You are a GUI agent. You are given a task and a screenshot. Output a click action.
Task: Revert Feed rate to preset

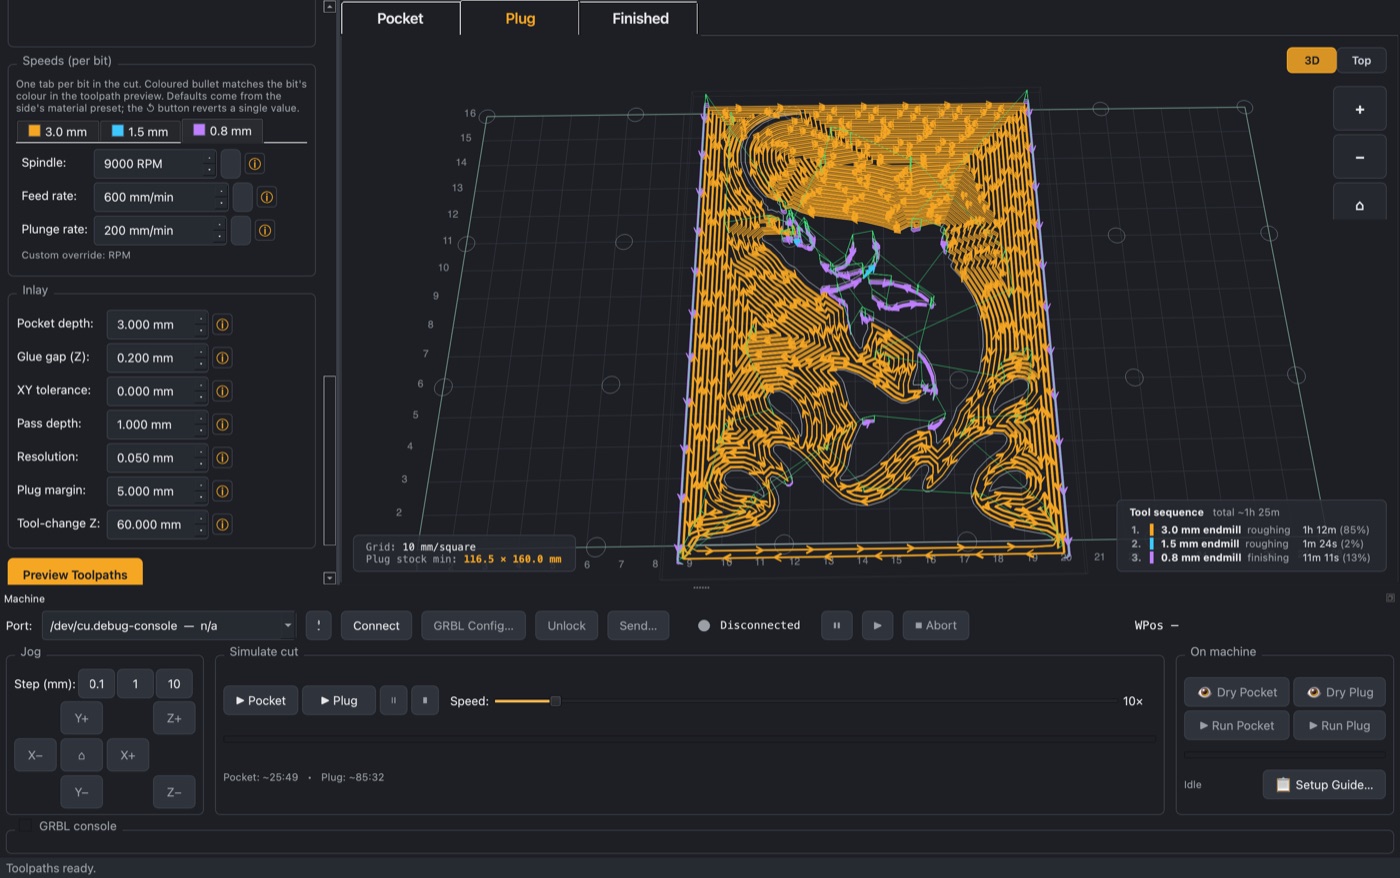242,197
